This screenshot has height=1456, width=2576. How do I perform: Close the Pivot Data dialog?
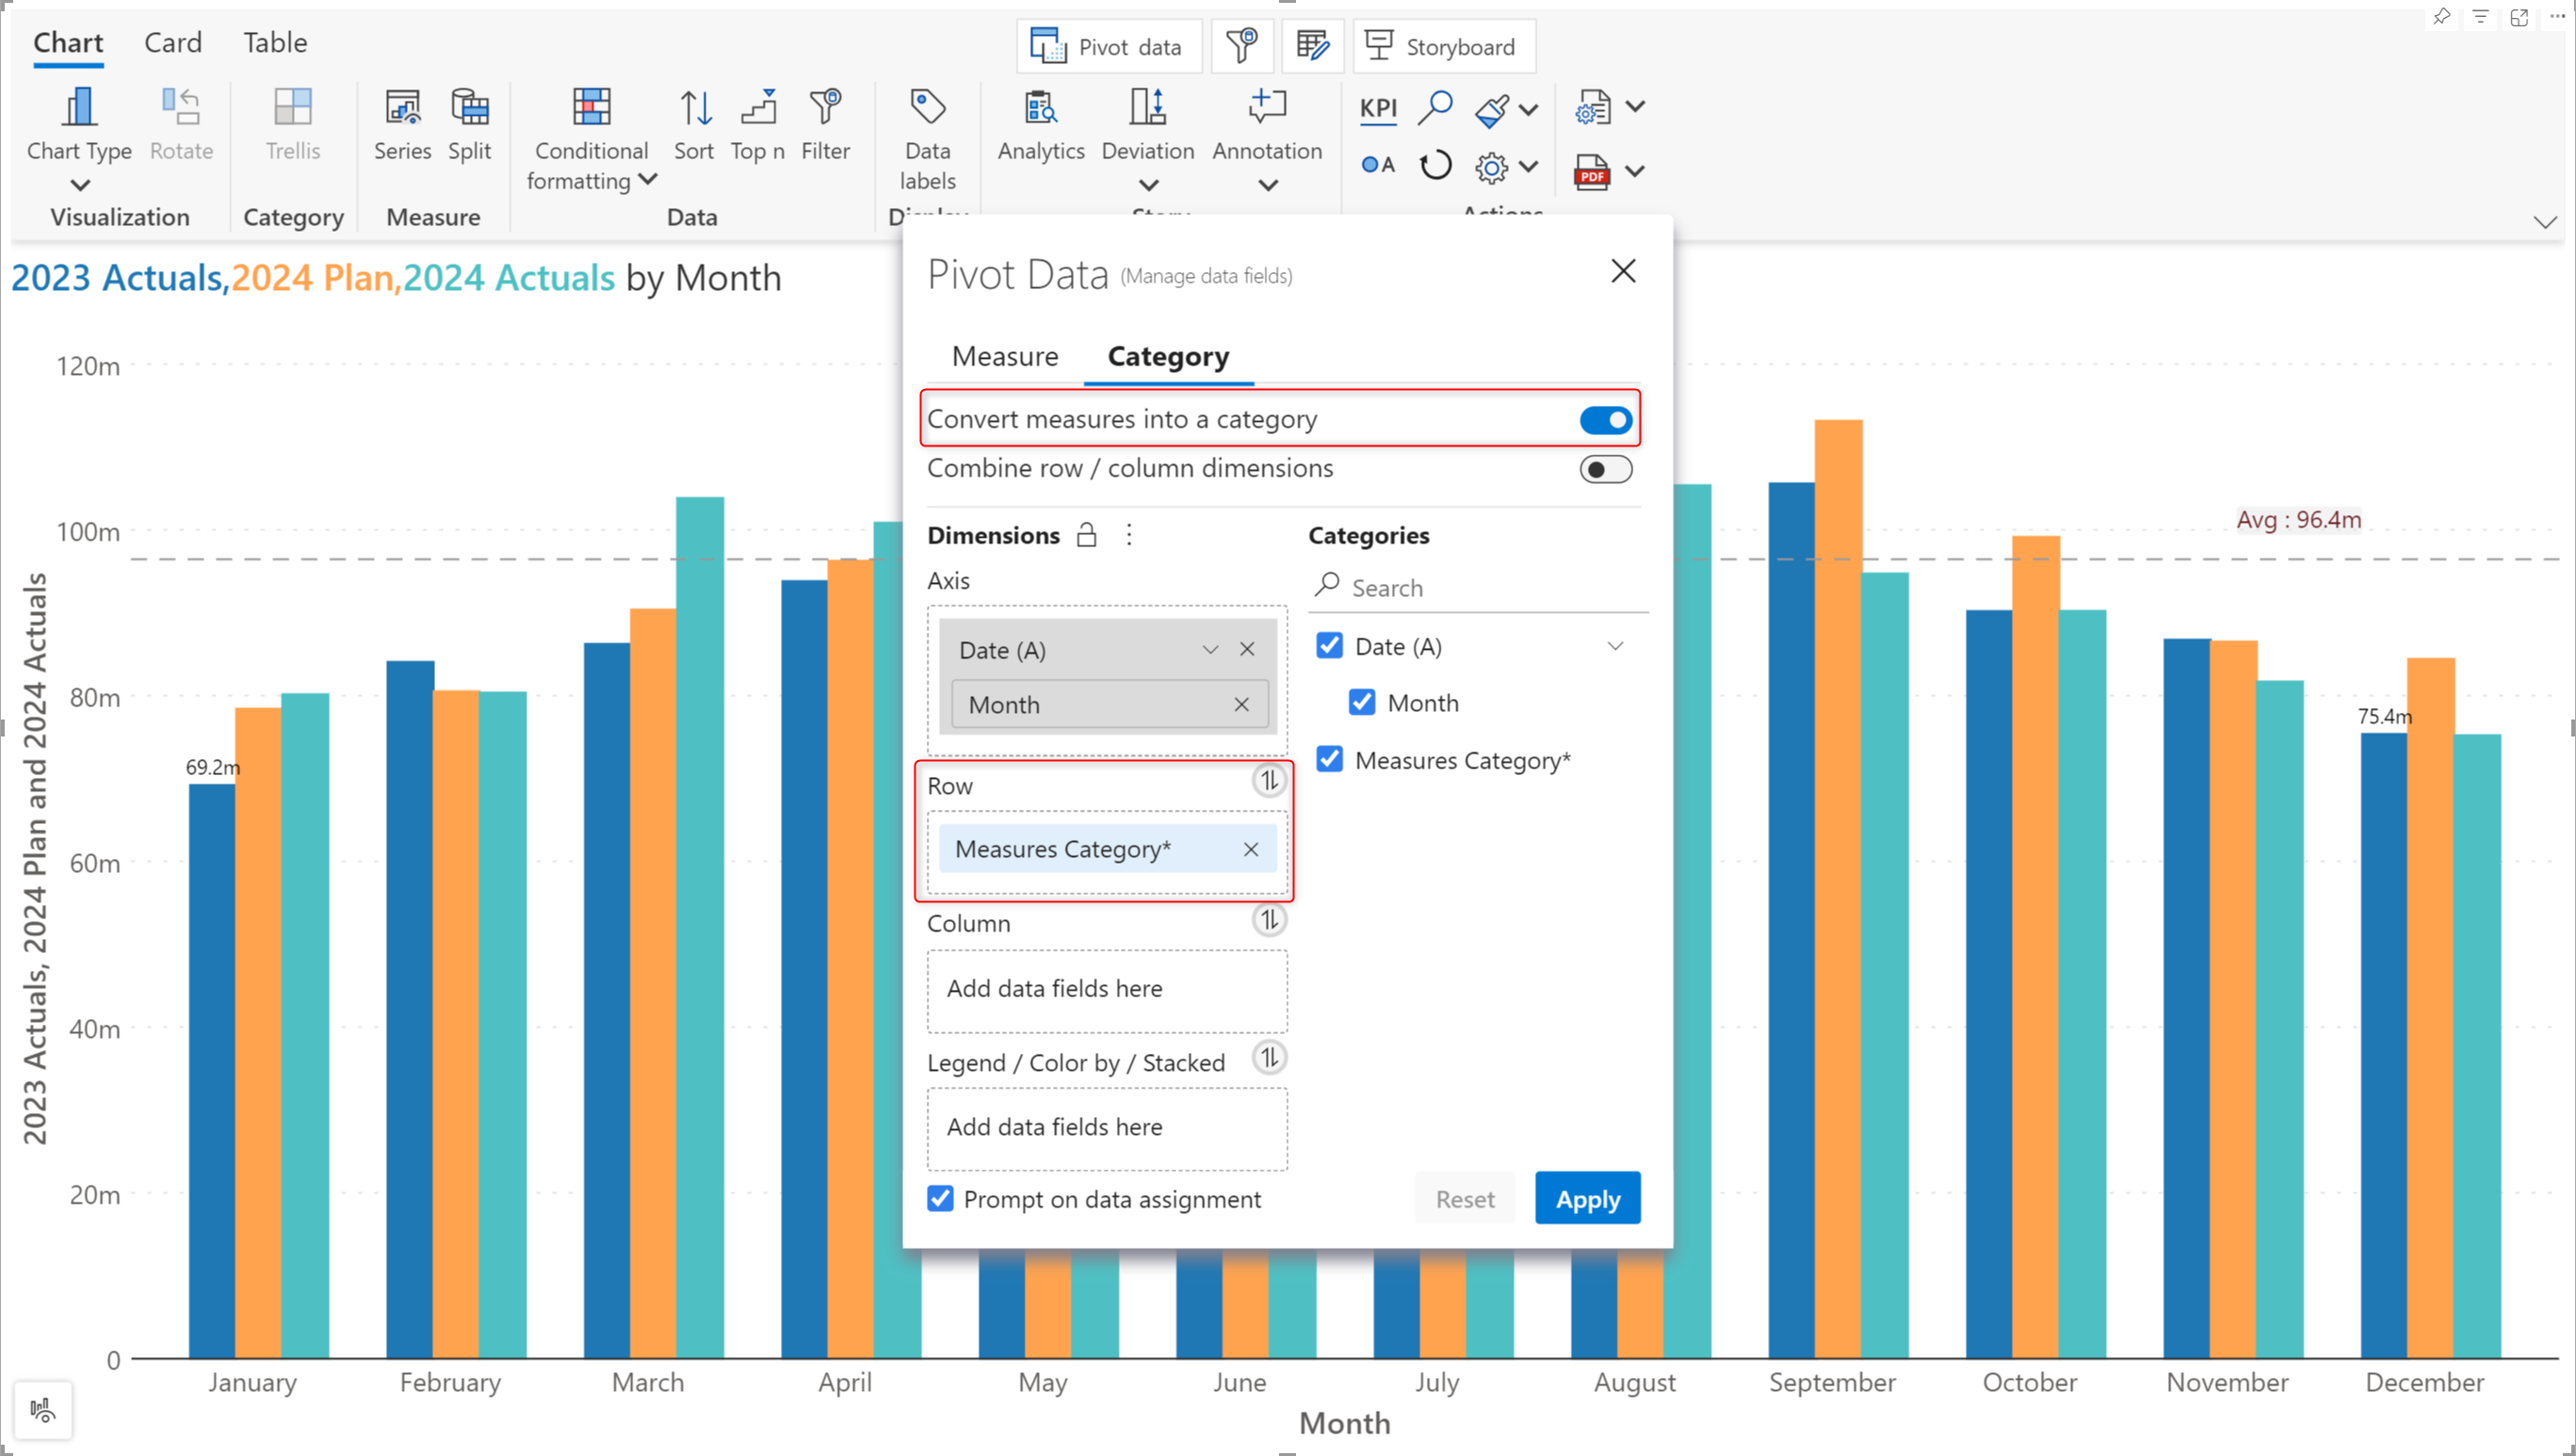coord(1623,271)
